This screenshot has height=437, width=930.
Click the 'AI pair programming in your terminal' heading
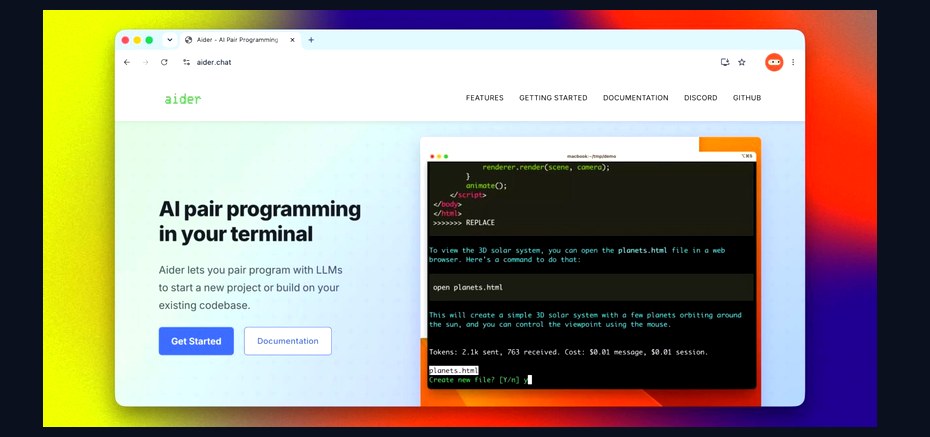pos(260,222)
